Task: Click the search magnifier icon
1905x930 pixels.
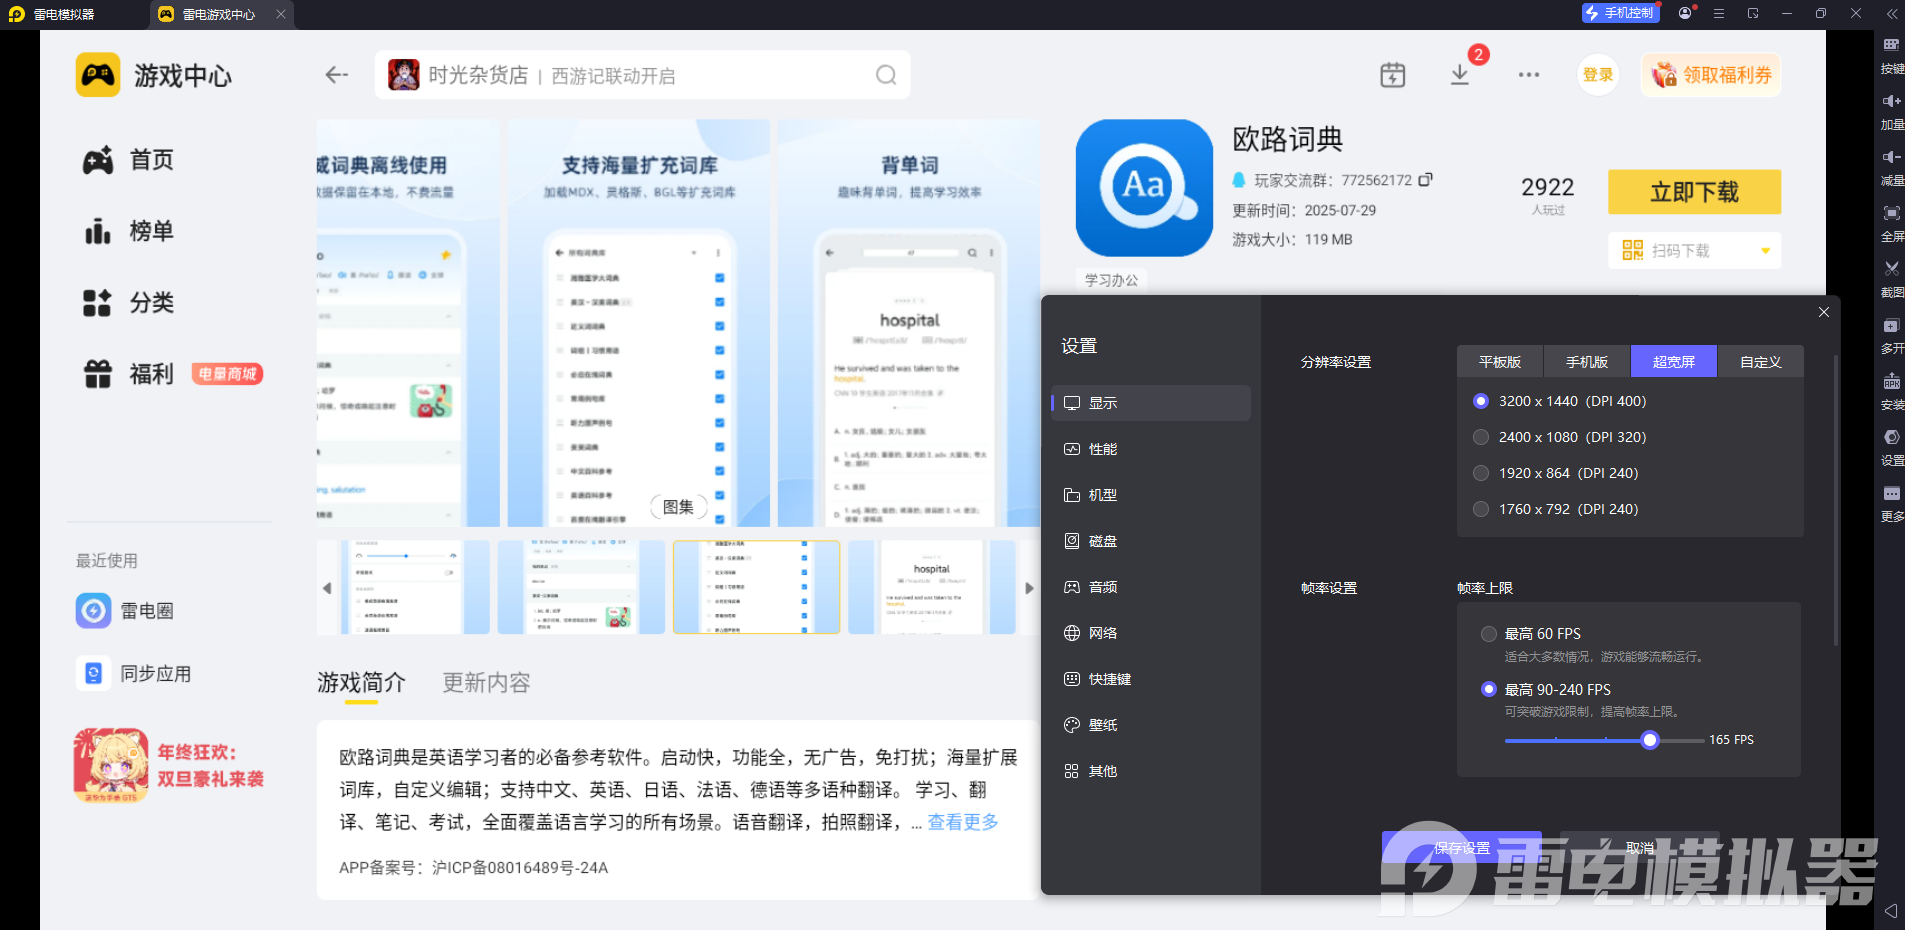Action: pos(886,75)
